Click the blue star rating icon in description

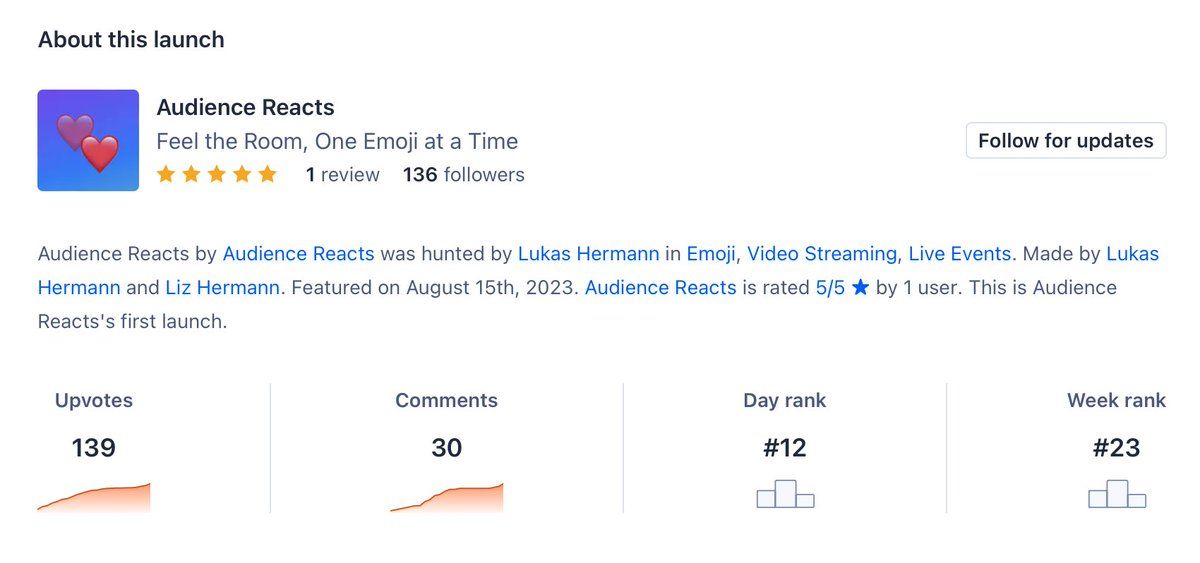(860, 288)
